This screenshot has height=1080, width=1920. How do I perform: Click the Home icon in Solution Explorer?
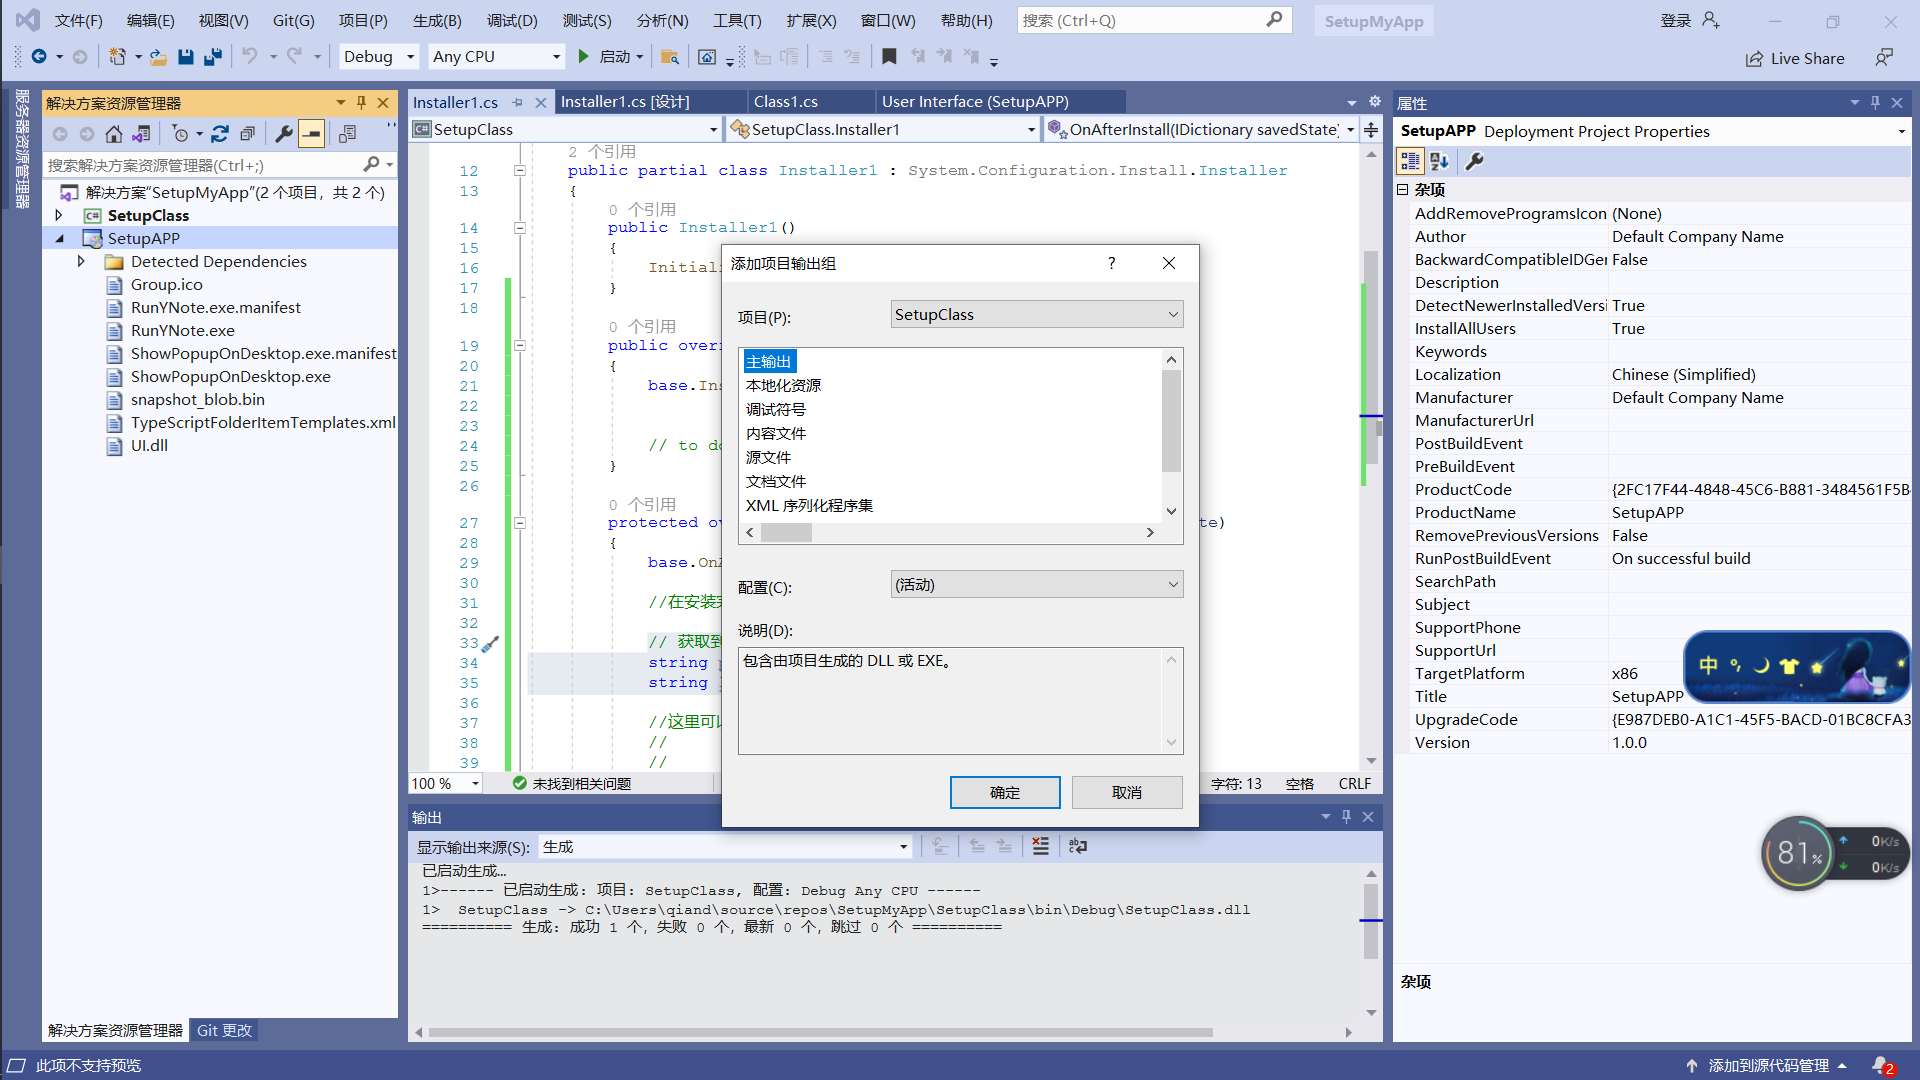tap(114, 134)
